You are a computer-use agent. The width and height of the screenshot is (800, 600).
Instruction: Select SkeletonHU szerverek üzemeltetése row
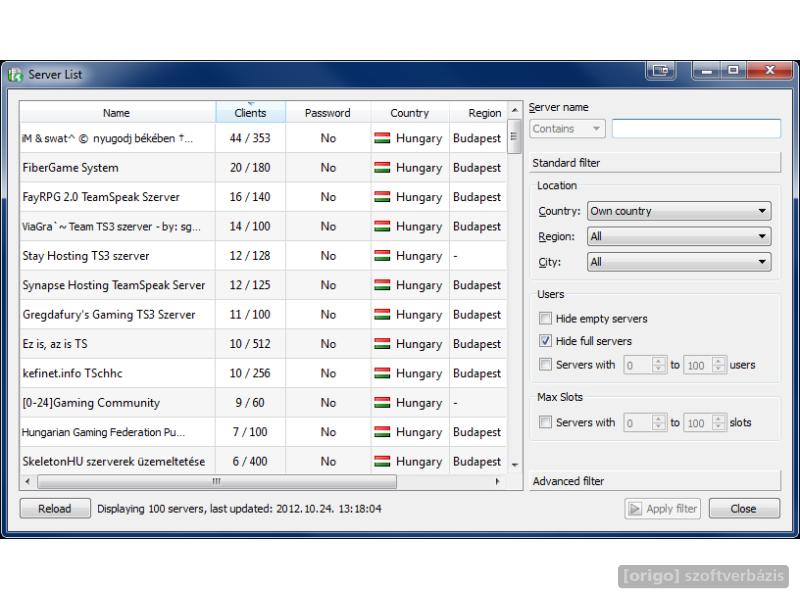point(263,460)
